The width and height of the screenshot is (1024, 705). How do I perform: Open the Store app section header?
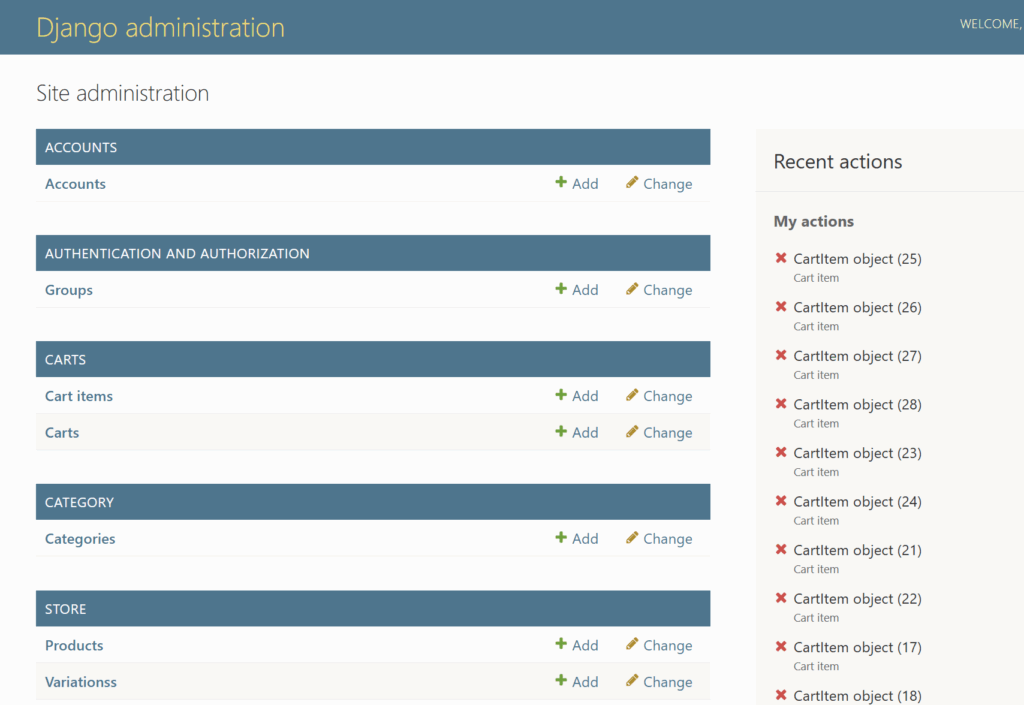[x=66, y=609]
